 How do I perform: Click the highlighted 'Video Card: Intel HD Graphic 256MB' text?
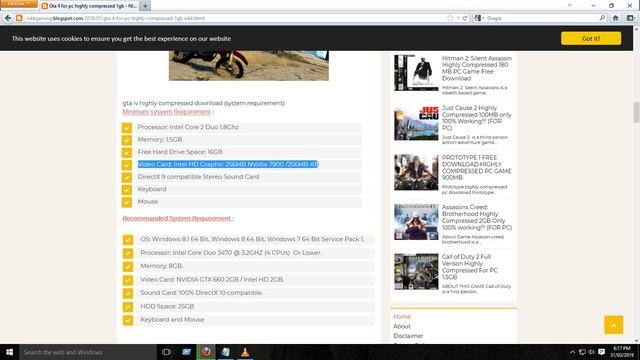[228, 164]
